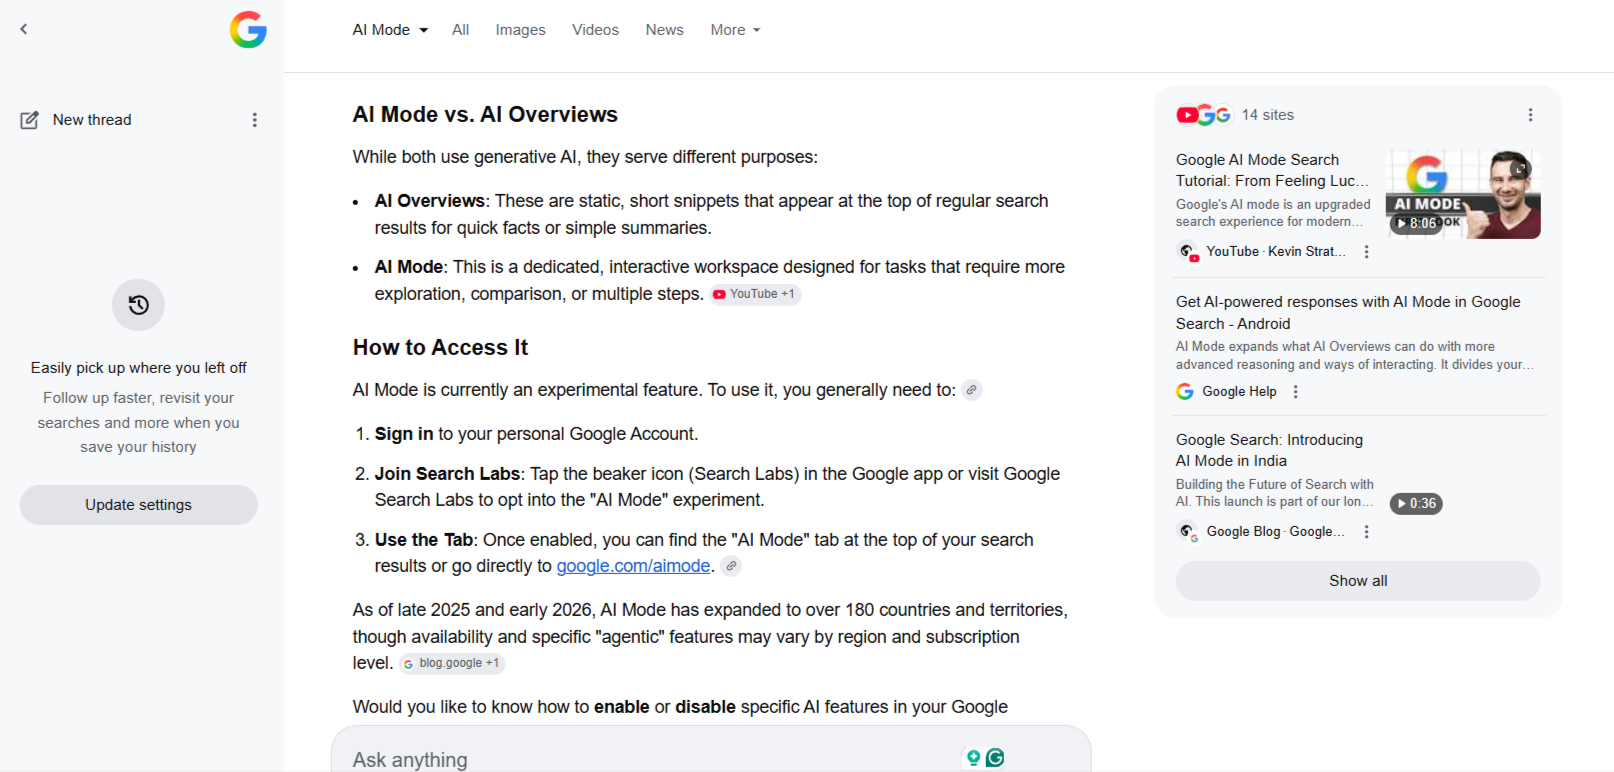This screenshot has height=772, width=1614.
Task: Switch to the Images tab
Action: point(521,30)
